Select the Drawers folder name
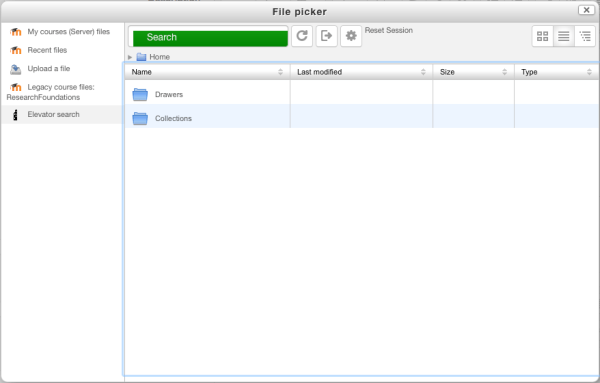Image resolution: width=600 pixels, height=383 pixels. pyautogui.click(x=169, y=95)
